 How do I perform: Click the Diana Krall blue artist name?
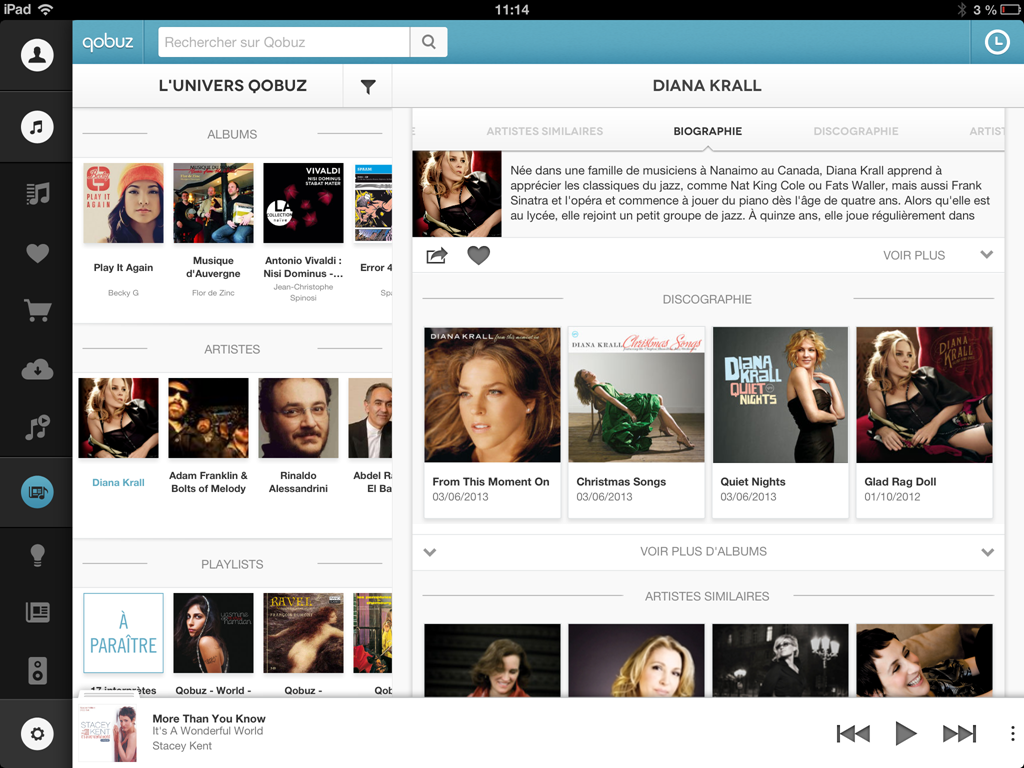click(118, 483)
